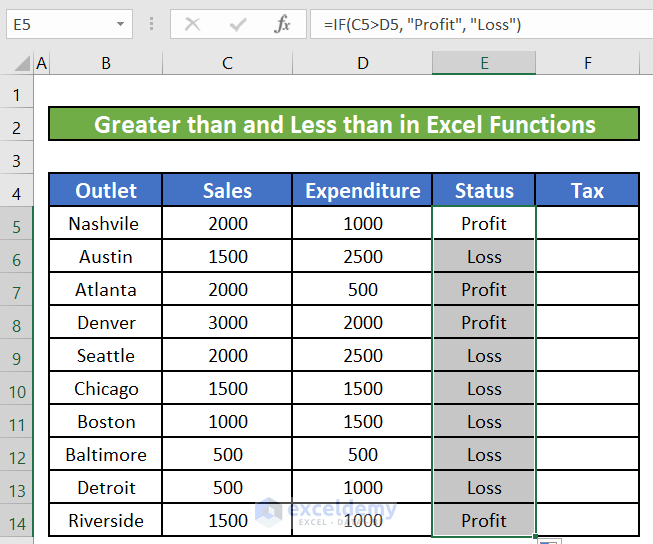
Task: Click the Nashvile outlet cell
Action: 105,223
